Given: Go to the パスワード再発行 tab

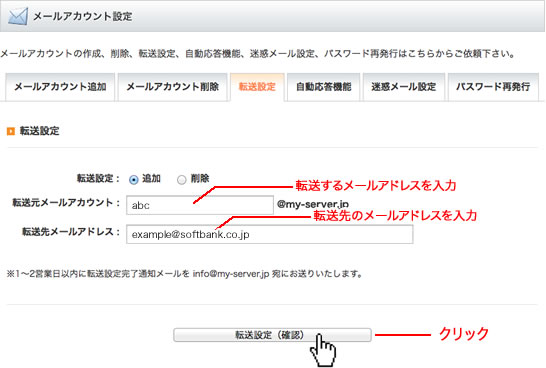Looking at the screenshot, I should 493,87.
